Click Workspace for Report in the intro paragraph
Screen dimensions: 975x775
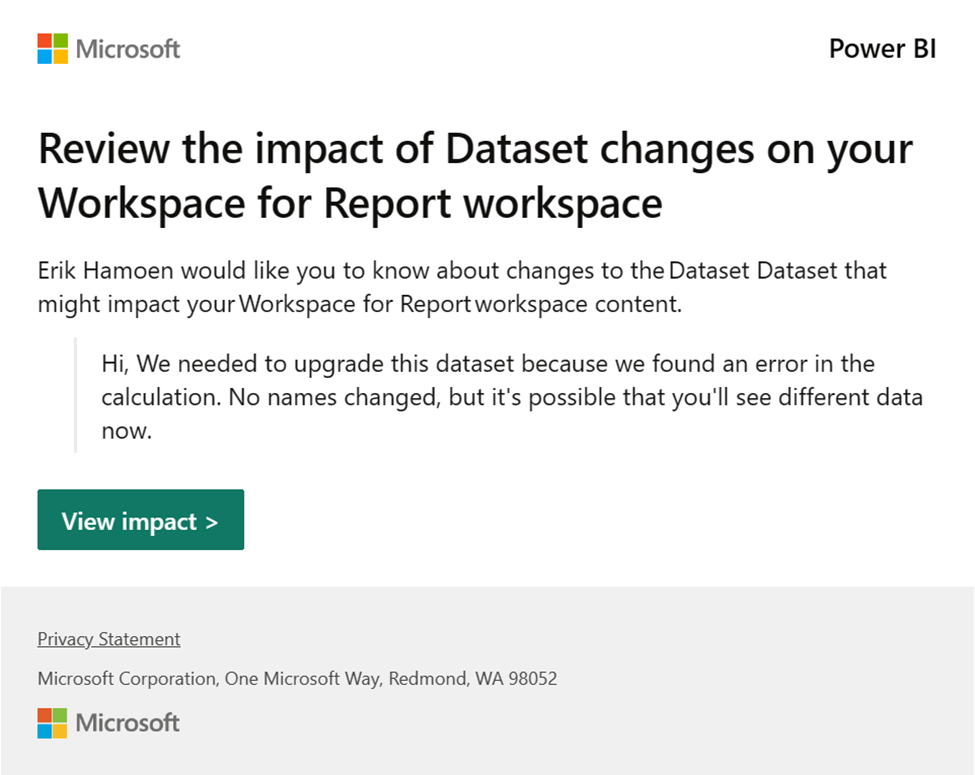click(x=353, y=305)
